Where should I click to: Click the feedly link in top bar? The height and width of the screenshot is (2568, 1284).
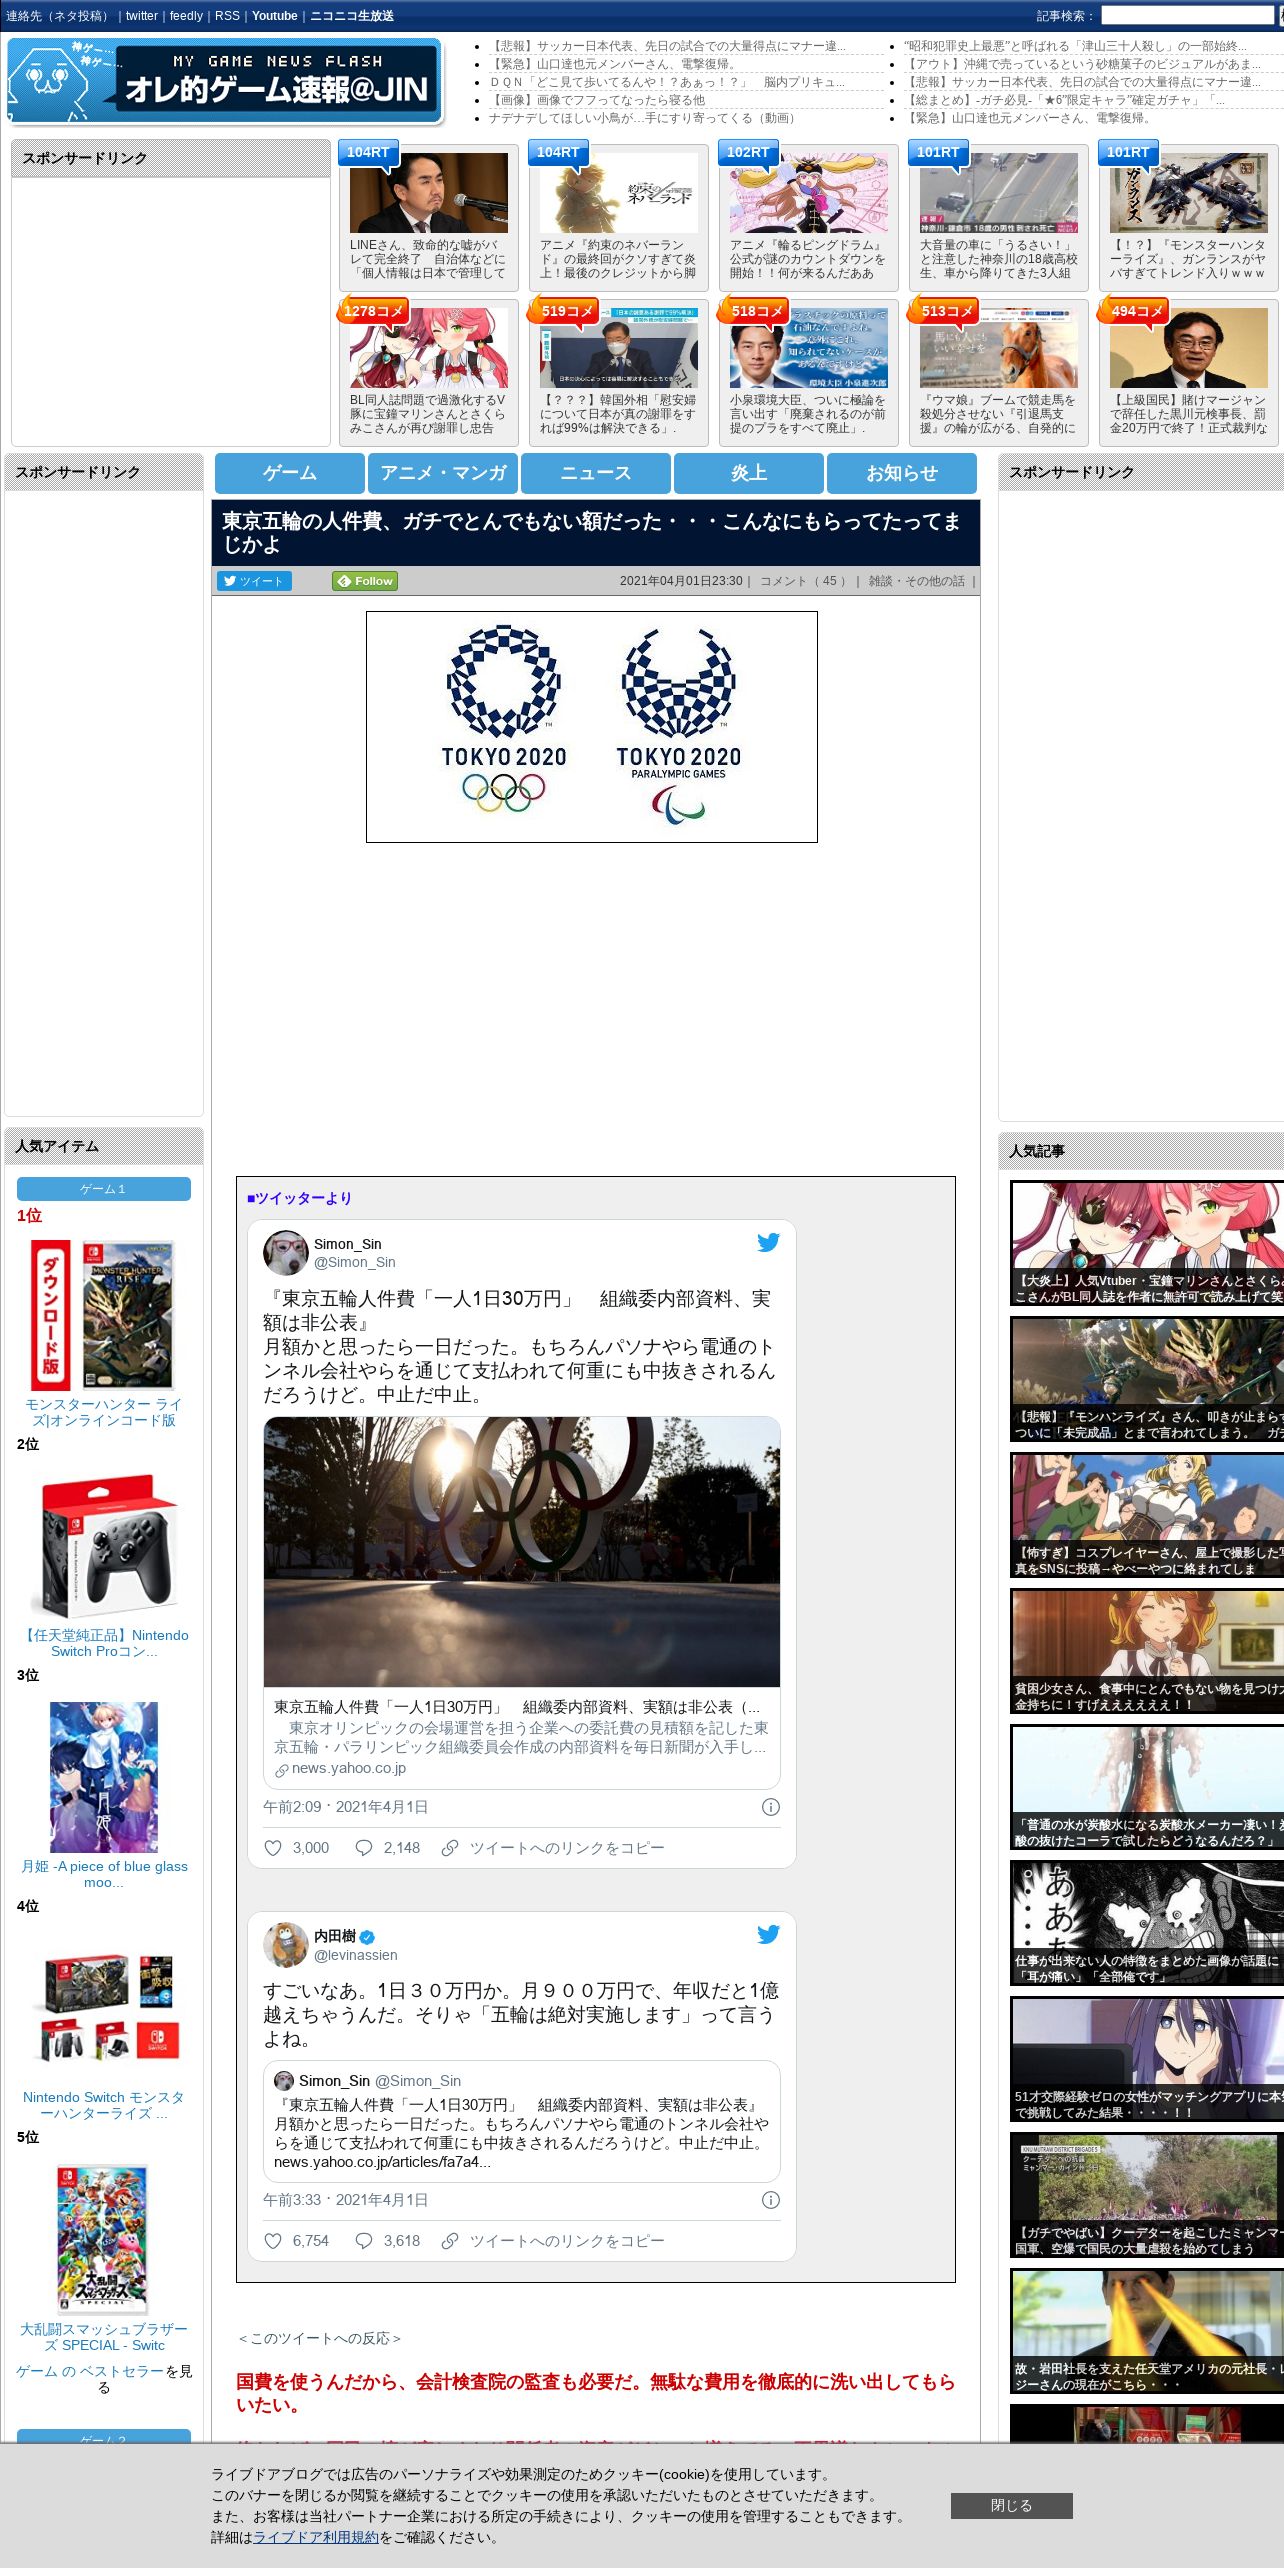click(x=186, y=16)
